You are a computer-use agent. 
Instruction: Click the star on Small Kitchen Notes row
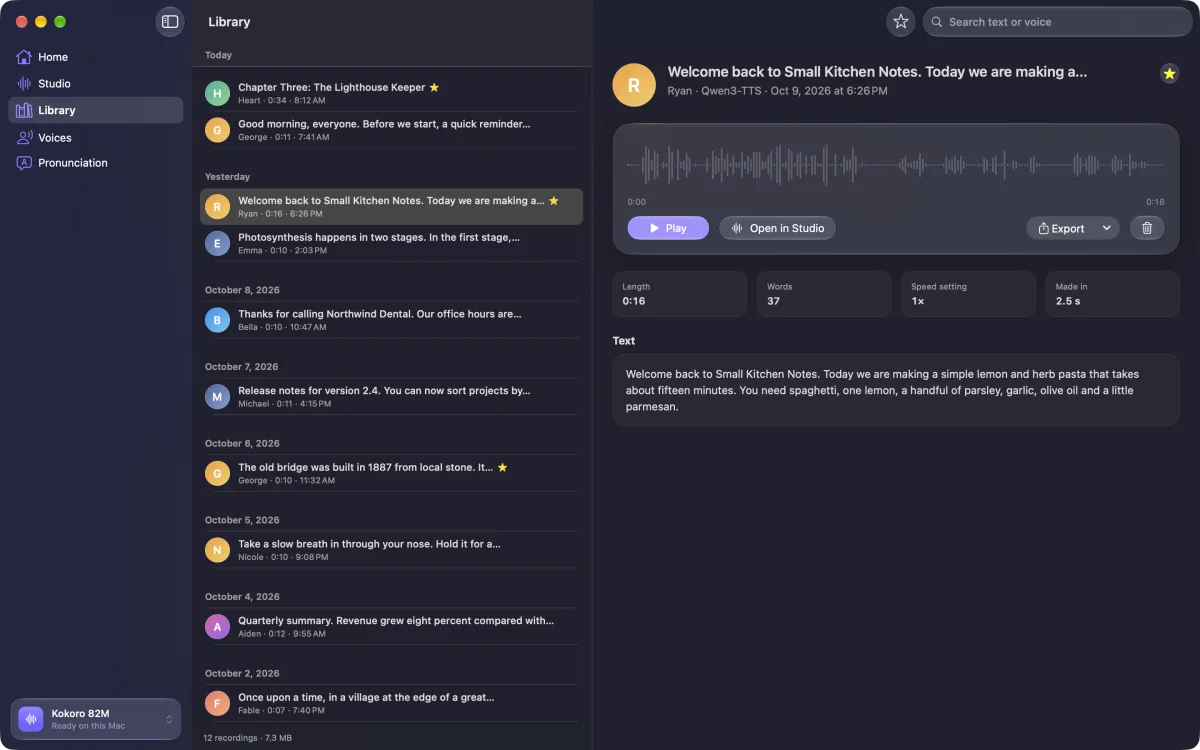tap(554, 201)
